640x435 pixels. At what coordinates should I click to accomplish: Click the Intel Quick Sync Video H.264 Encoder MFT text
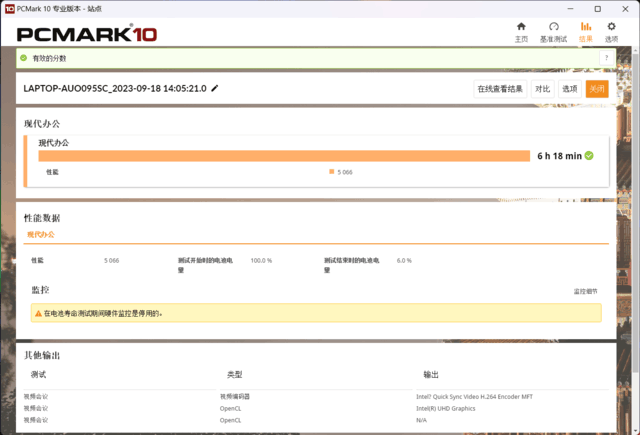click(474, 397)
